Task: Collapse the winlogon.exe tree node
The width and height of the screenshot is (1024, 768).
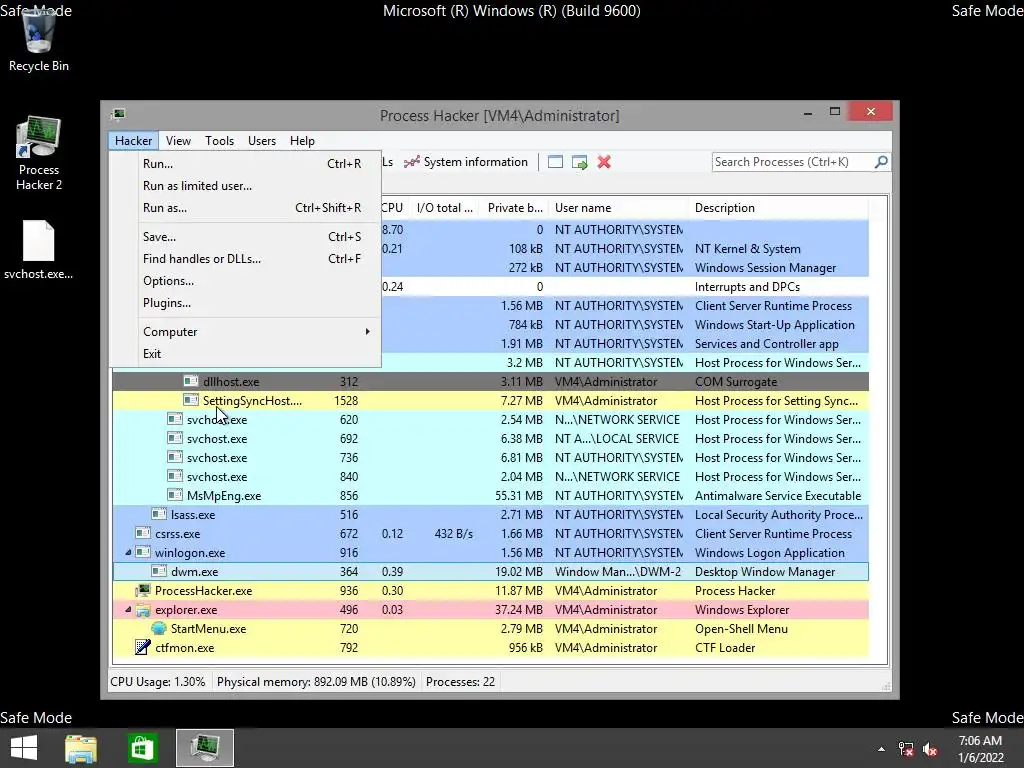Action: (128, 552)
